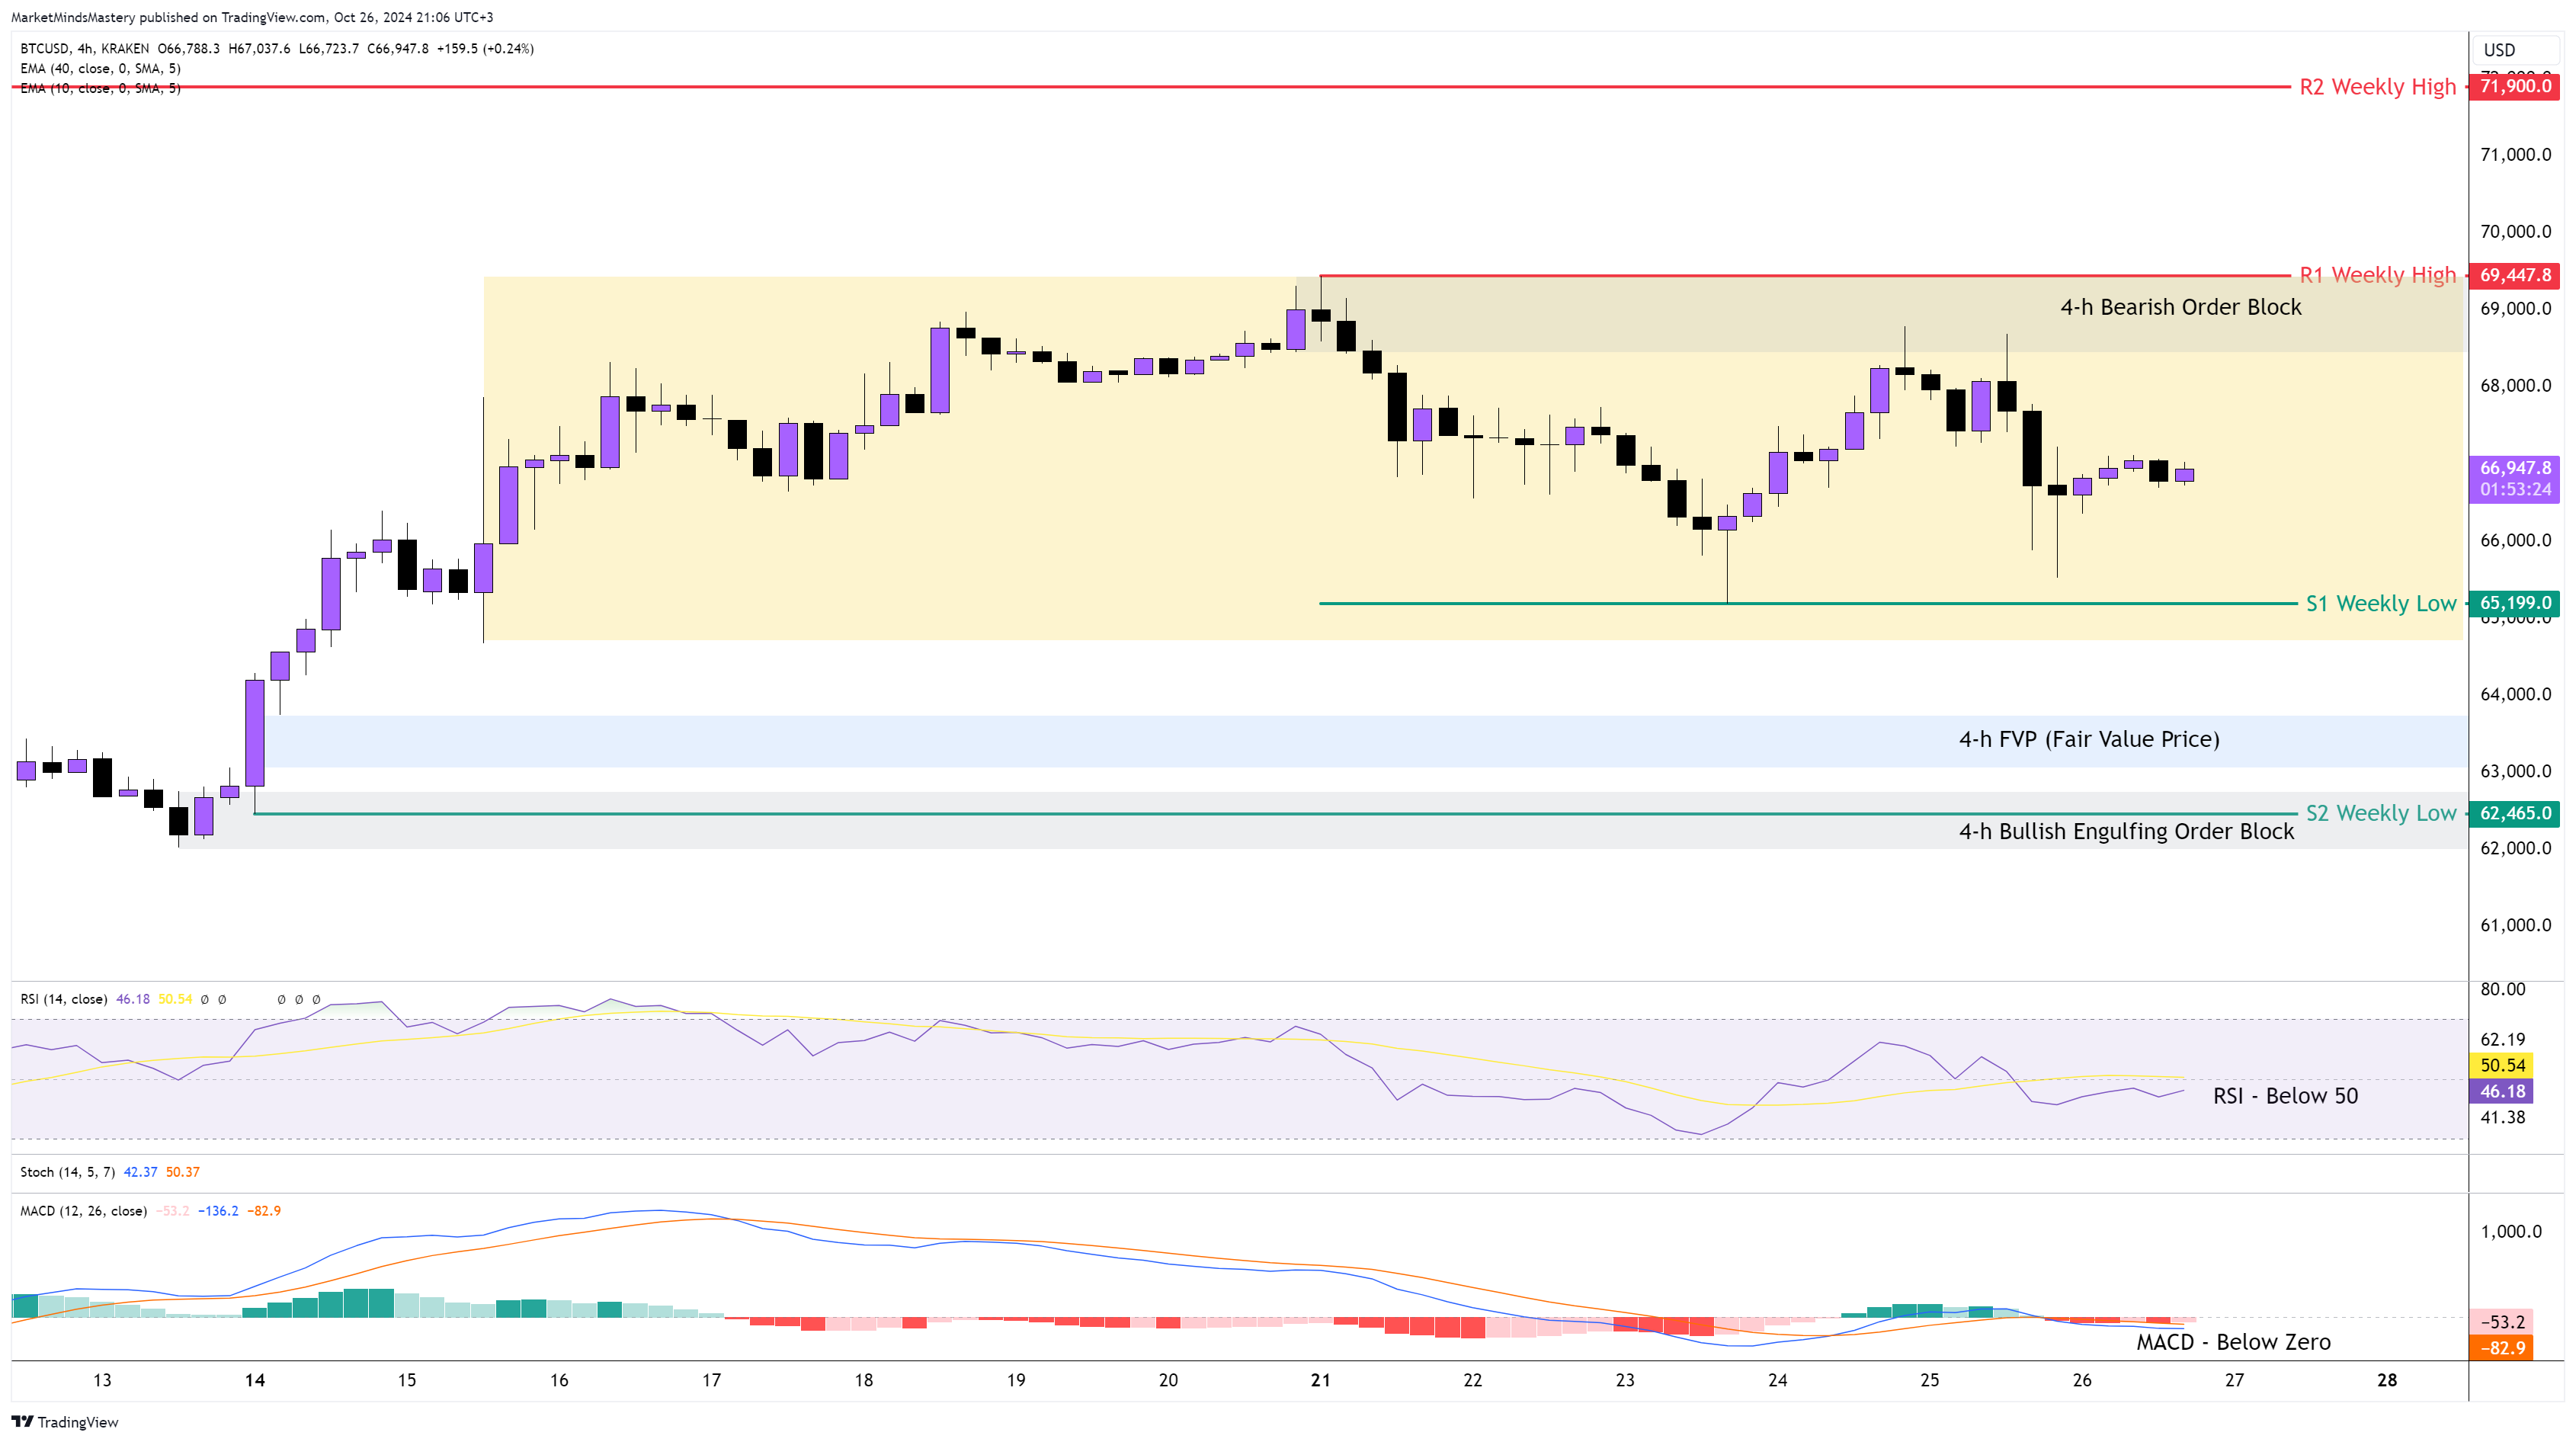The height and width of the screenshot is (1442, 2576).
Task: Select the 4-h FVP (Fair Value Price) label
Action: [x=2088, y=739]
